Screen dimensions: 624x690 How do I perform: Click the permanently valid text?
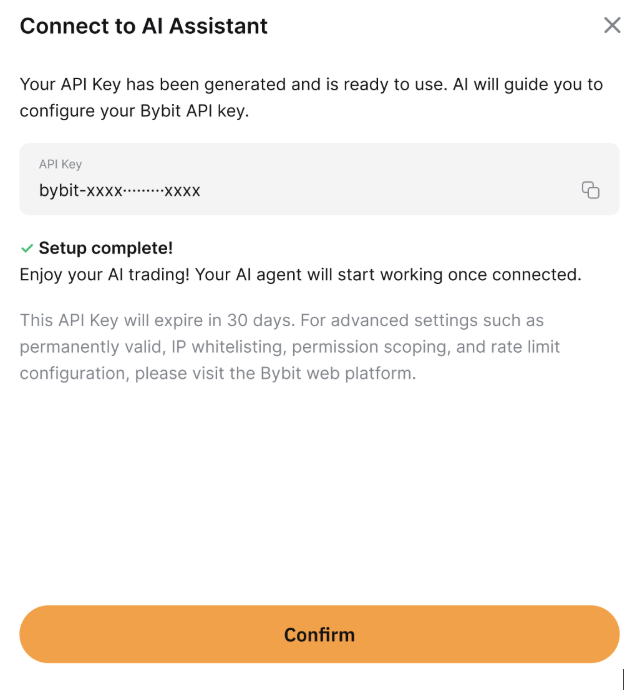[92, 347]
